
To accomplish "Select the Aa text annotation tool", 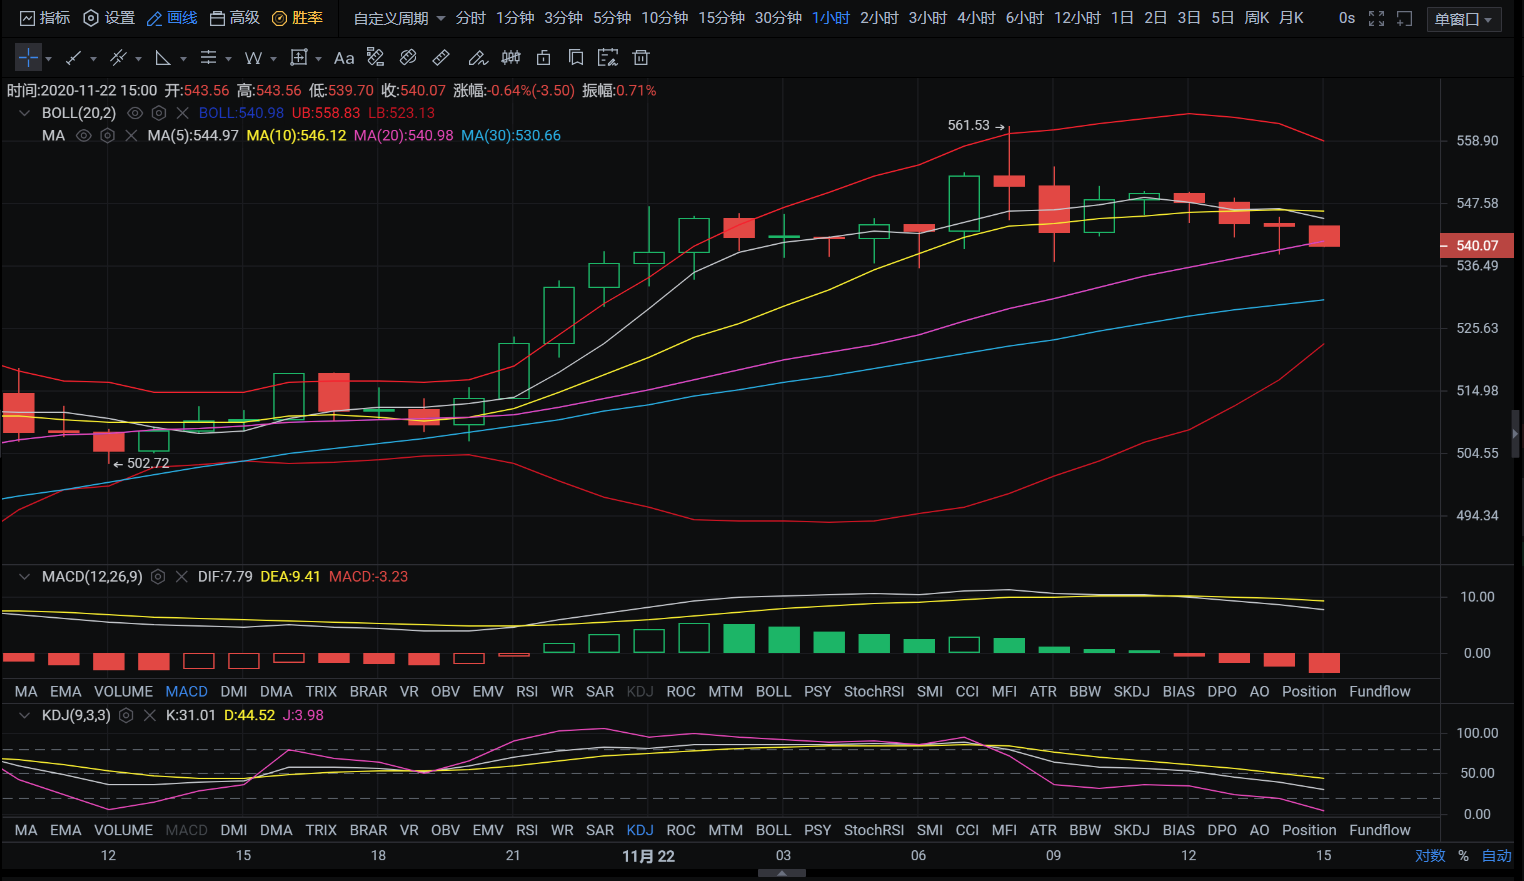I will click(x=344, y=58).
